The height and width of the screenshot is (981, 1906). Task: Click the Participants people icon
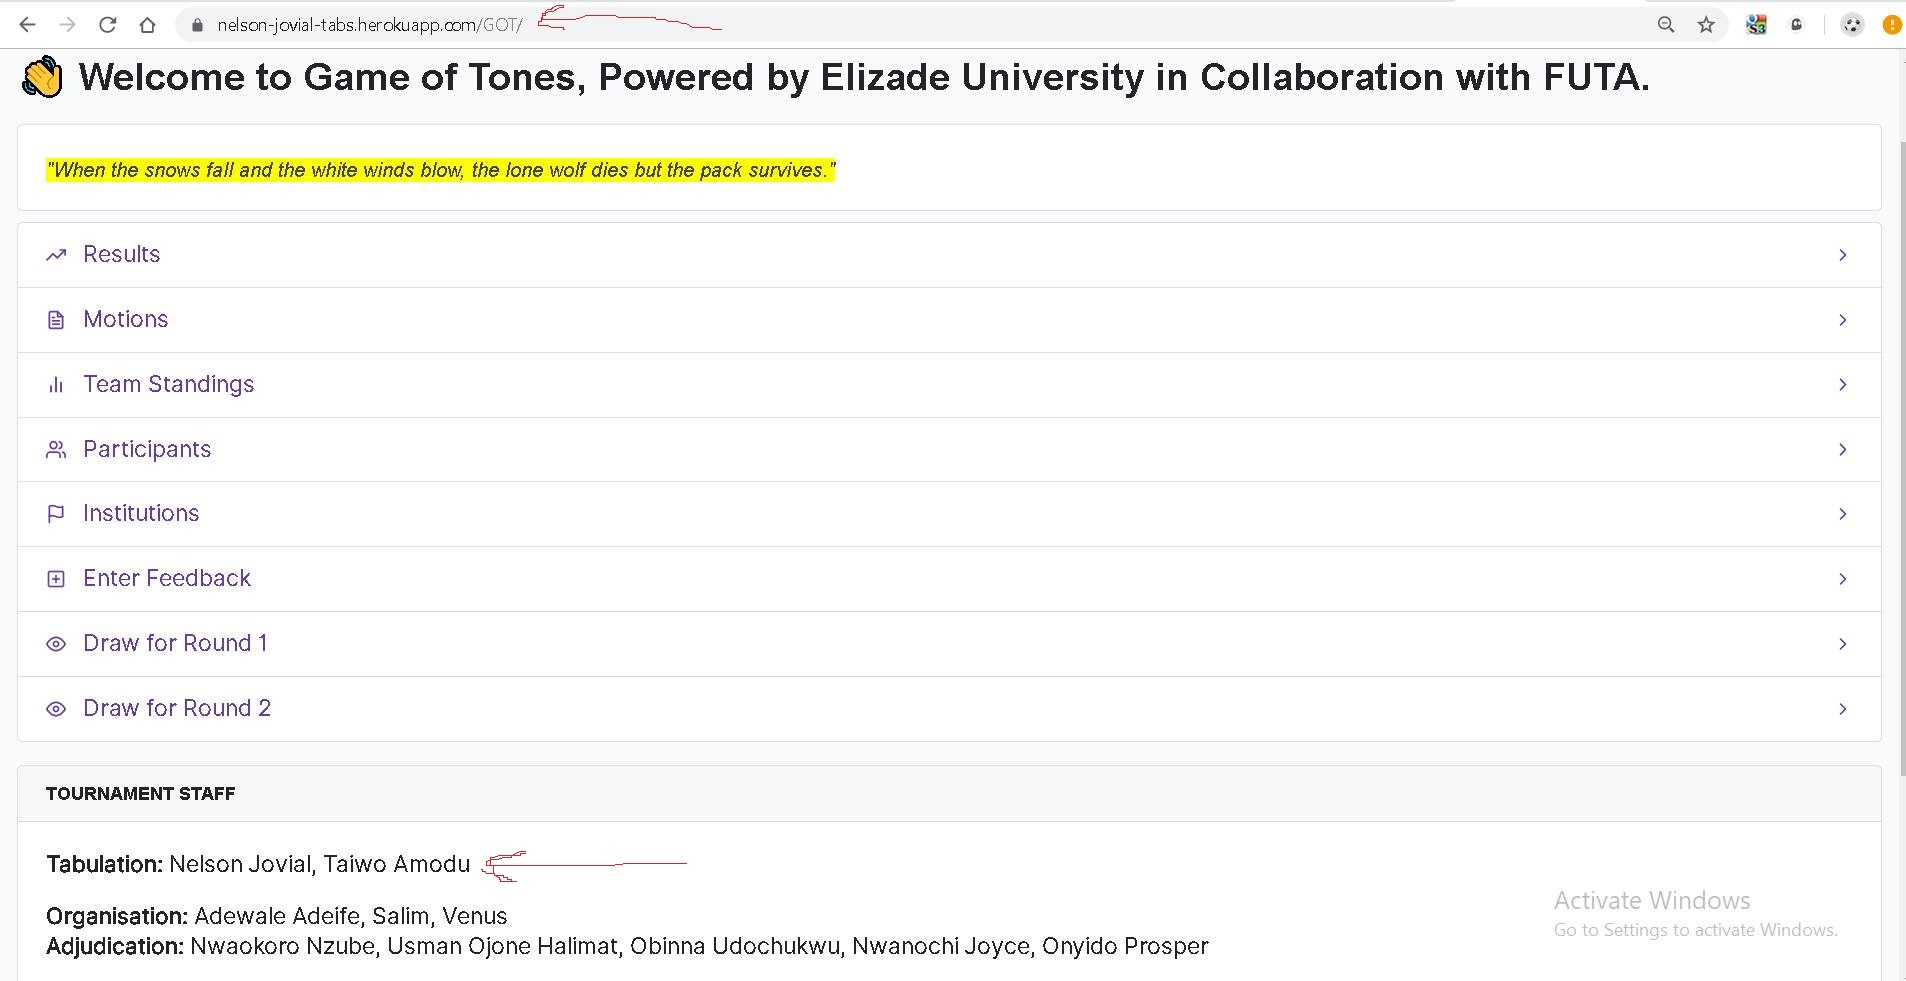(56, 450)
